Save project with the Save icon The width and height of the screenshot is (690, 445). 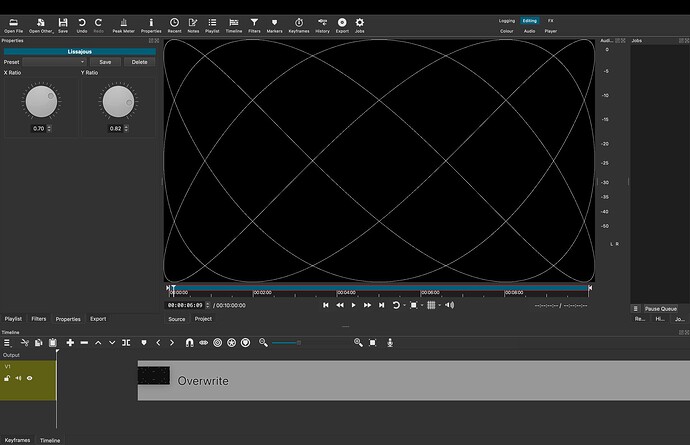[63, 26]
